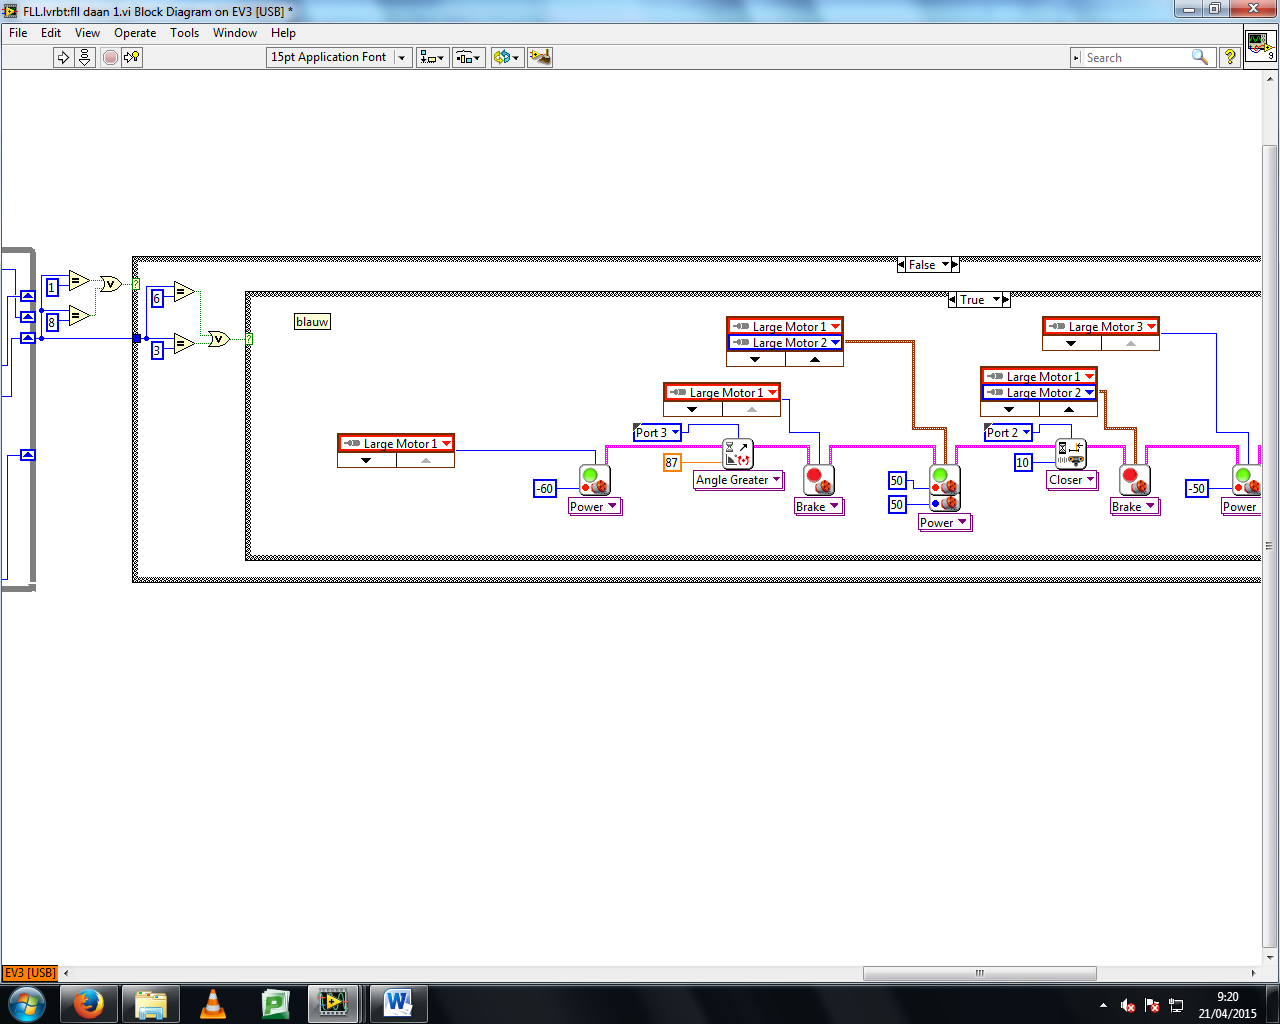Click into the Search field
Viewport: 1280px width, 1024px height.
(1134, 58)
